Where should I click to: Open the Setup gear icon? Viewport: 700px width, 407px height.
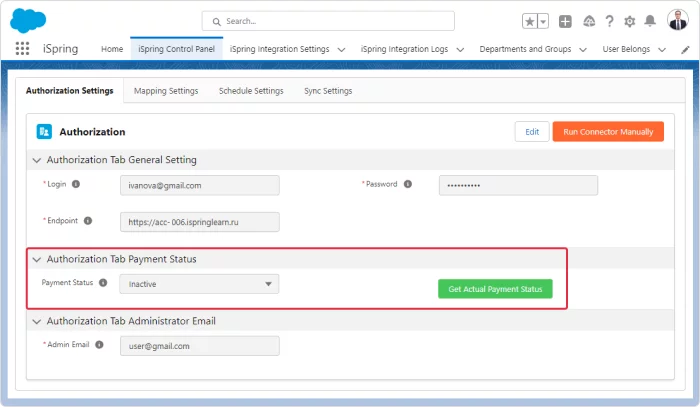coord(629,21)
